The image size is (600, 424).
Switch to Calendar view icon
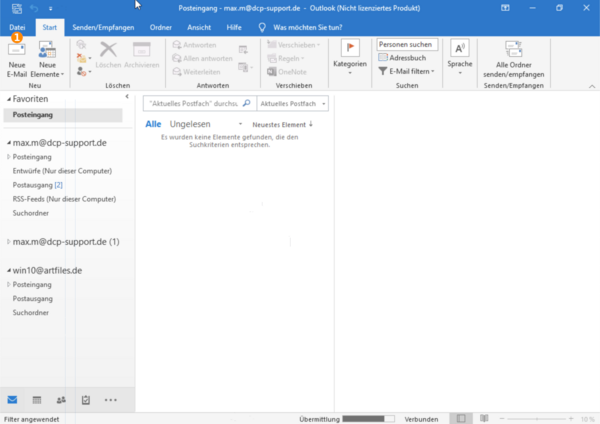pos(37,400)
